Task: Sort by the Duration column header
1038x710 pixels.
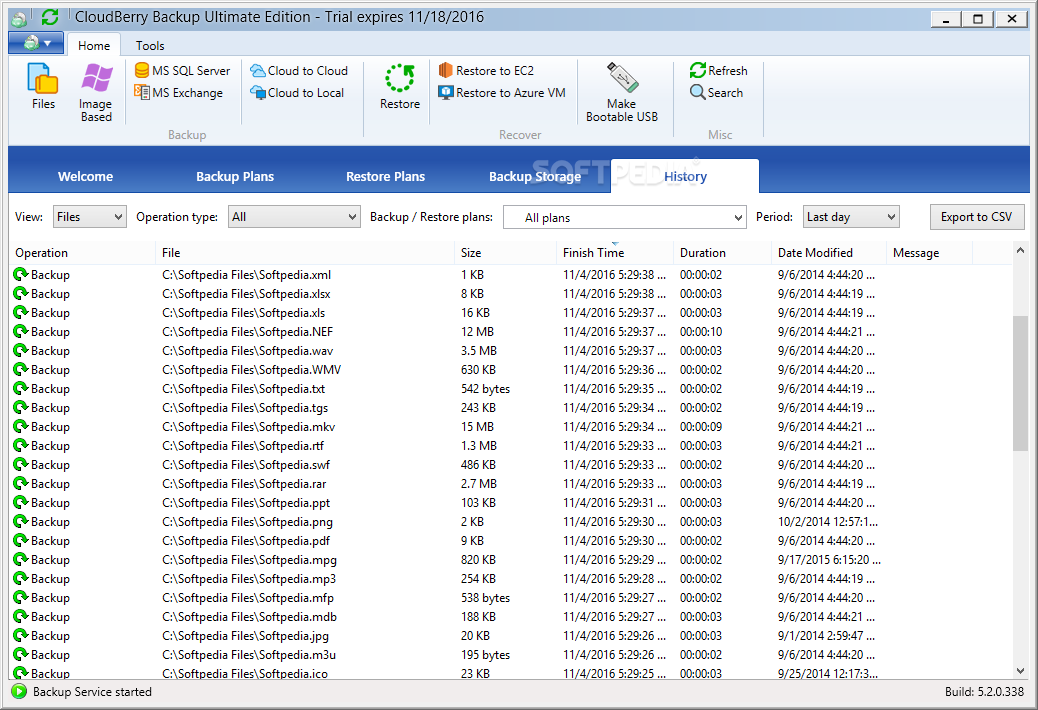Action: tap(722, 253)
